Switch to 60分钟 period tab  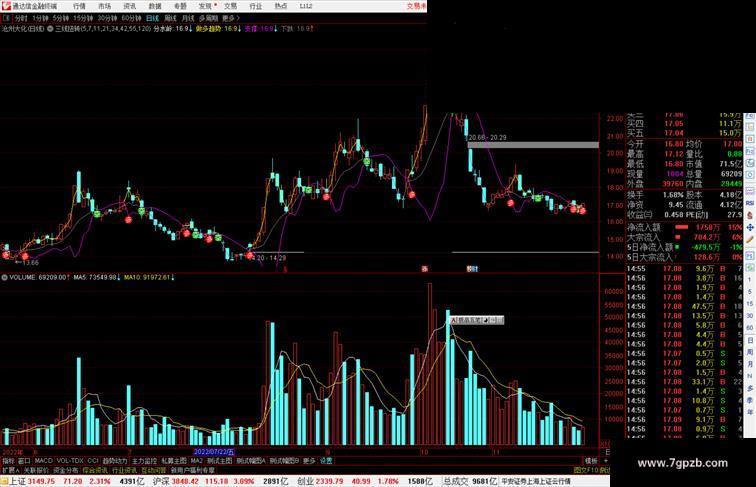131,18
